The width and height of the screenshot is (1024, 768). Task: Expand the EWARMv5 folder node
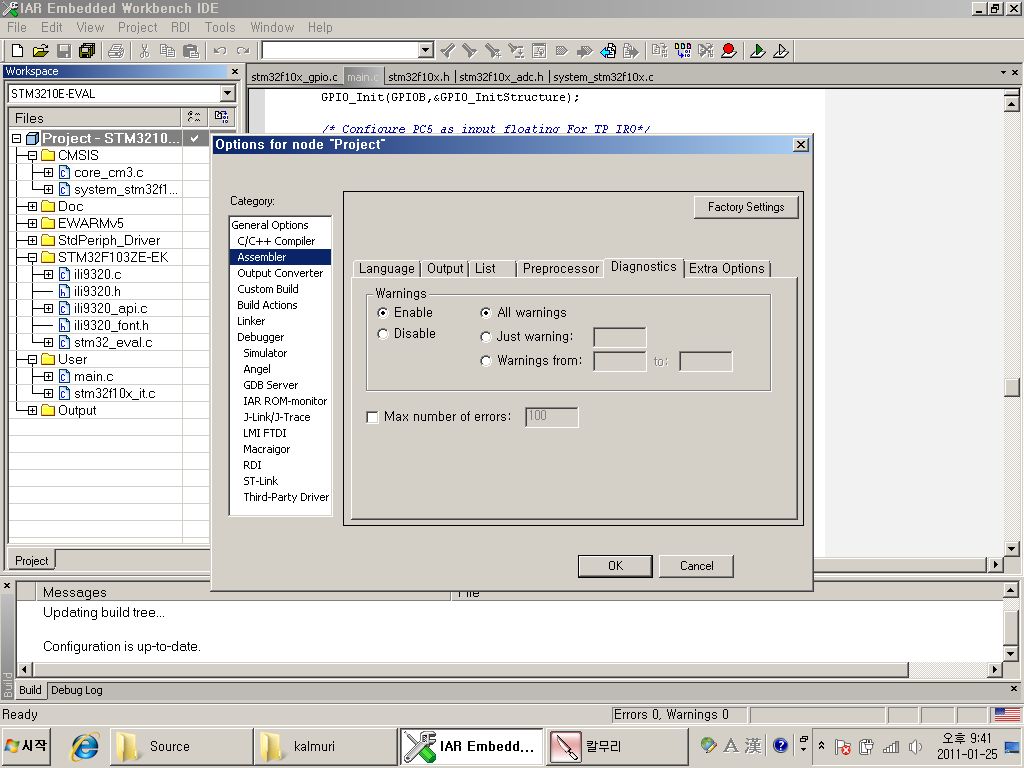[x=32, y=223]
